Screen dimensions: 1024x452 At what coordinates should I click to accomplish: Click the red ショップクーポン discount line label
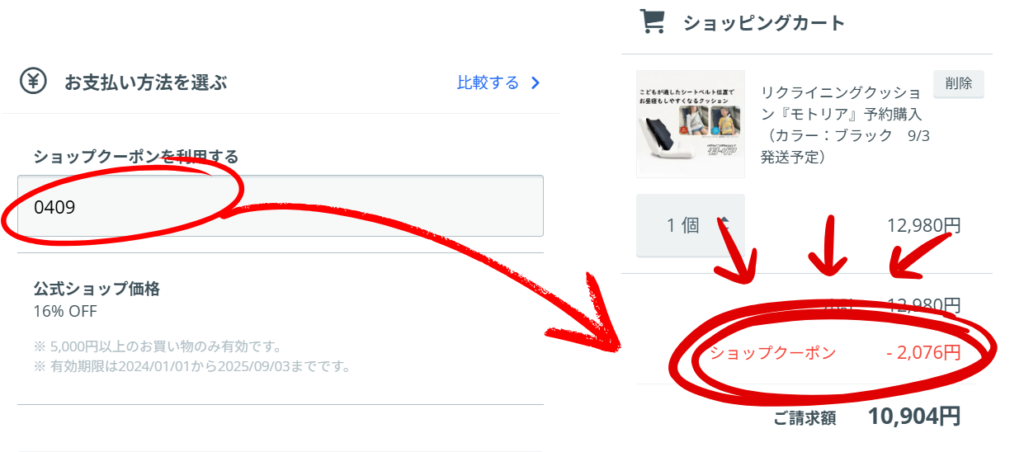[x=773, y=353]
